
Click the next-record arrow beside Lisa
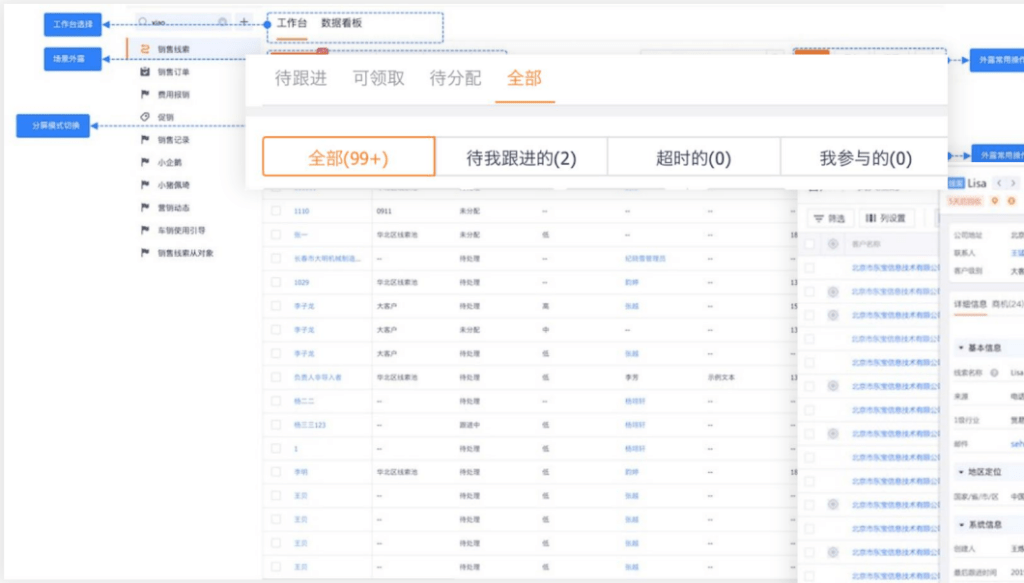tap(1012, 183)
